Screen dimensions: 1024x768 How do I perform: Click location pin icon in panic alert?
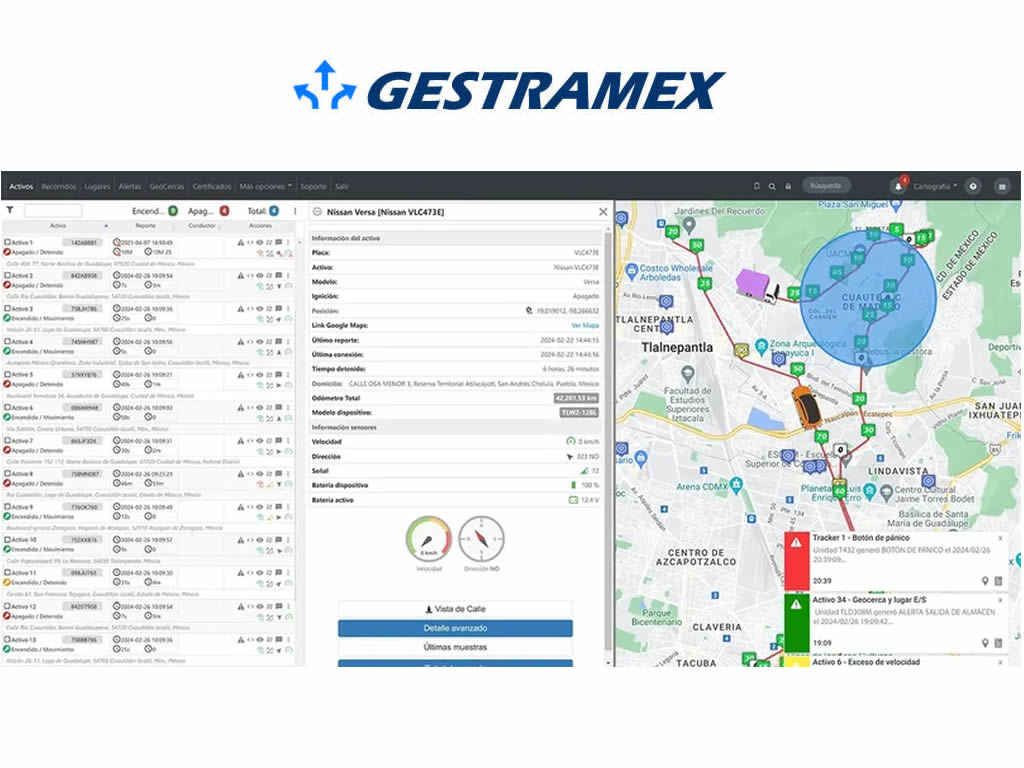985,580
